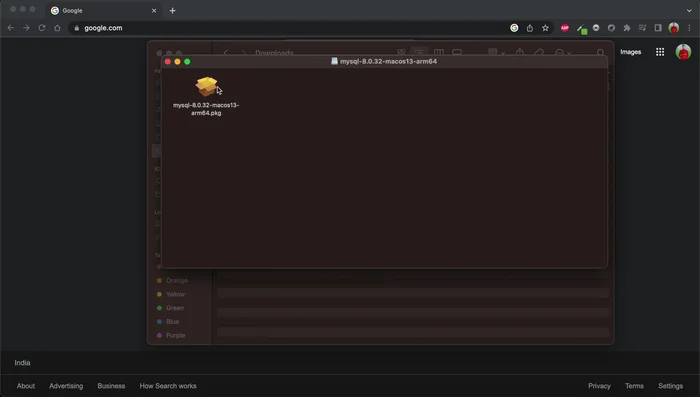Open the AdBlock Plus extension
The image size is (700, 397).
[x=565, y=28]
